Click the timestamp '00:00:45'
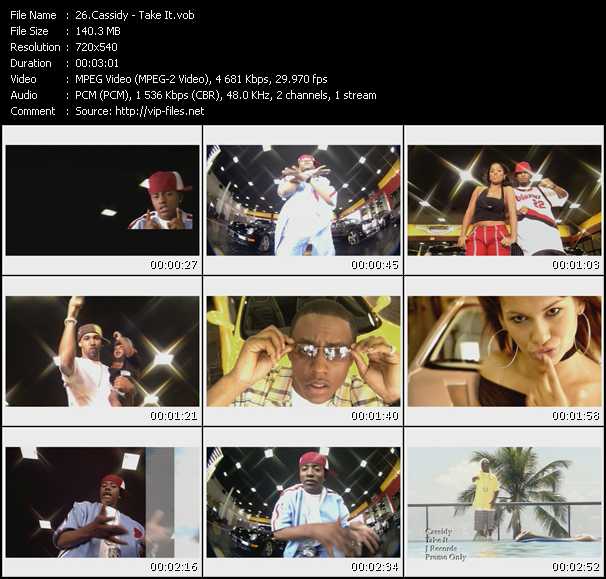Image resolution: width=606 pixels, height=579 pixels. [375, 265]
